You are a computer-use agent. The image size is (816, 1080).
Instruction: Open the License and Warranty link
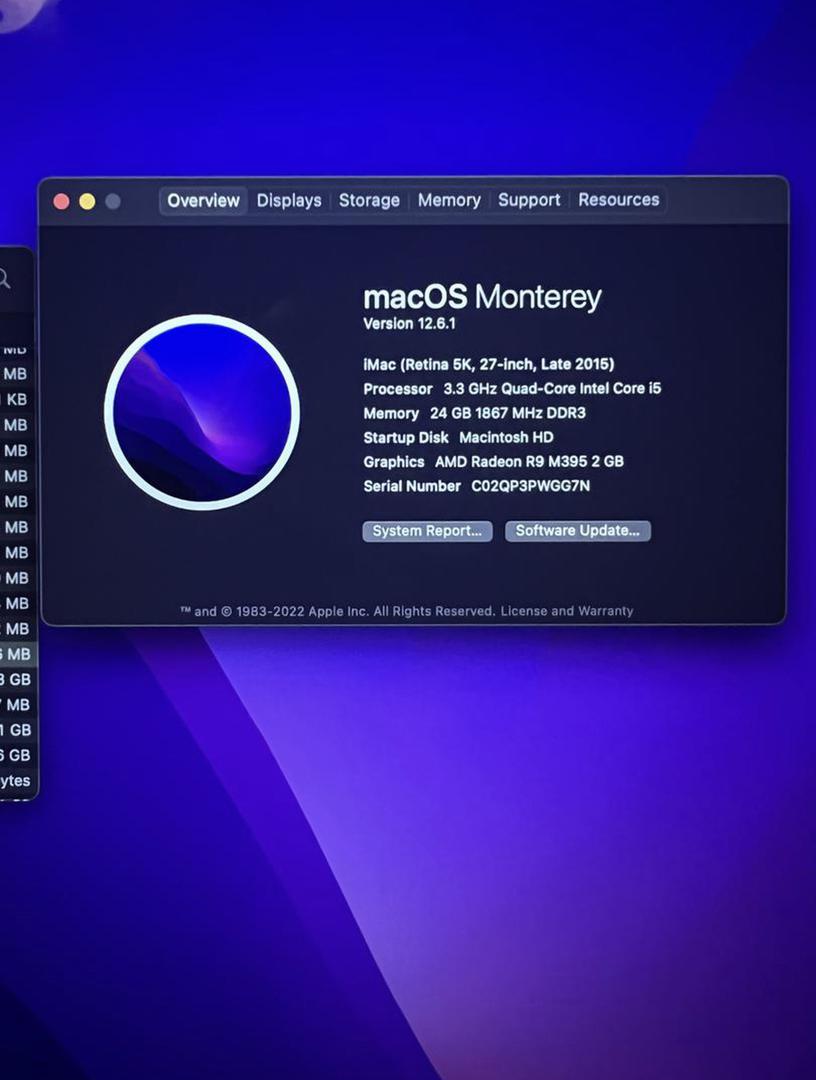coord(567,611)
